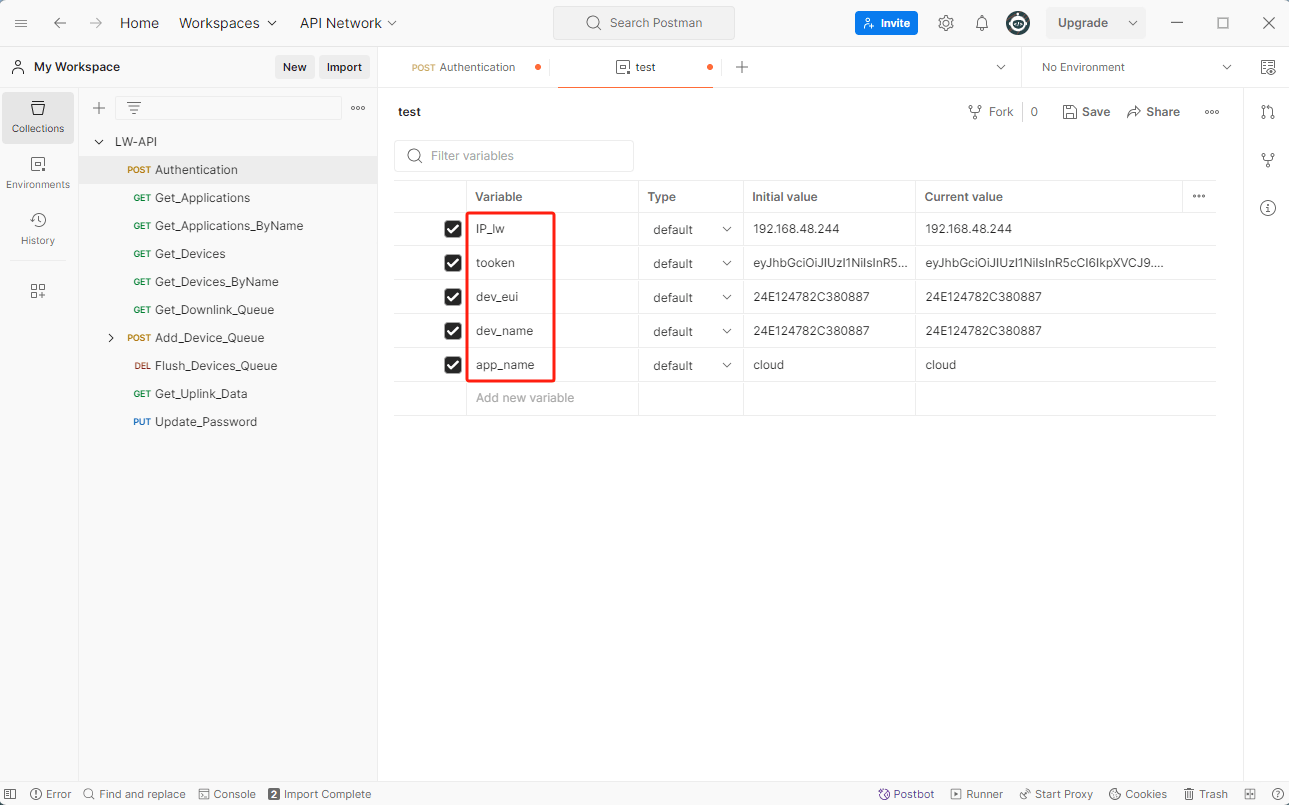Fork the test collection
Image resolution: width=1289 pixels, height=805 pixels.
point(991,112)
